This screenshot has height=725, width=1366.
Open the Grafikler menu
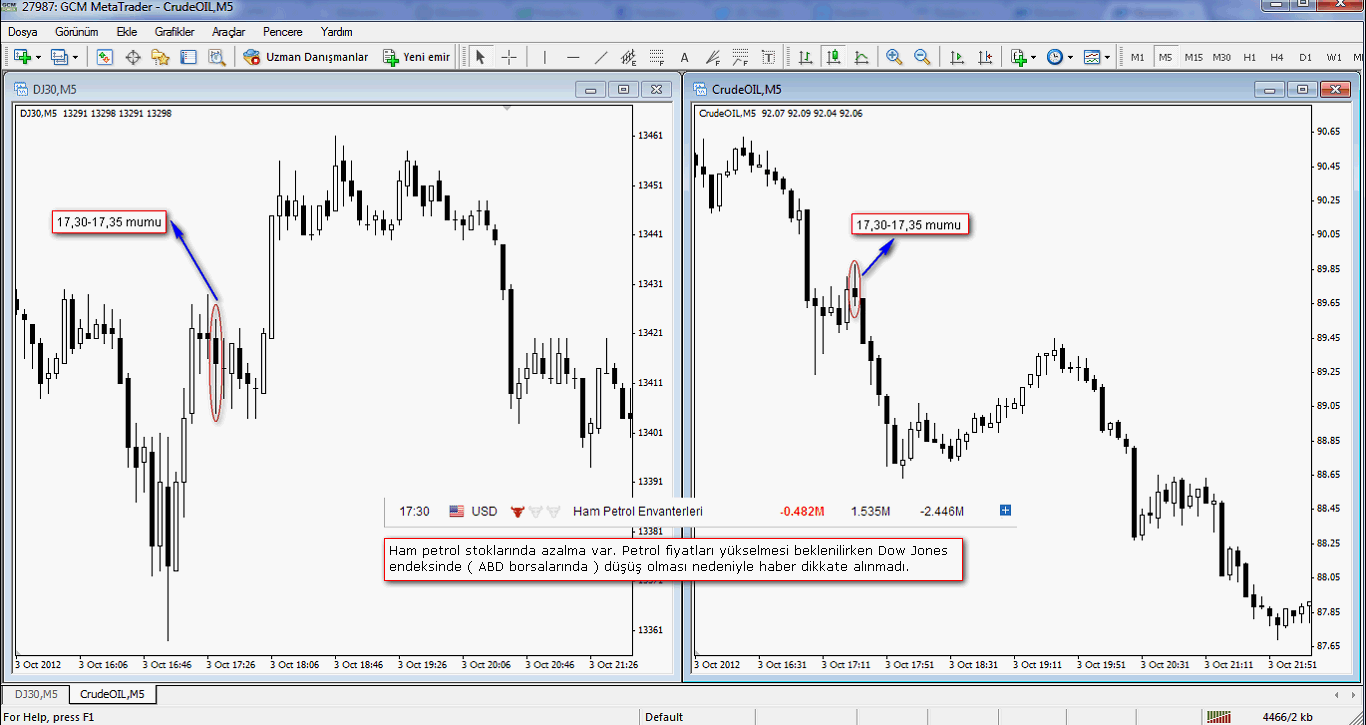(174, 32)
